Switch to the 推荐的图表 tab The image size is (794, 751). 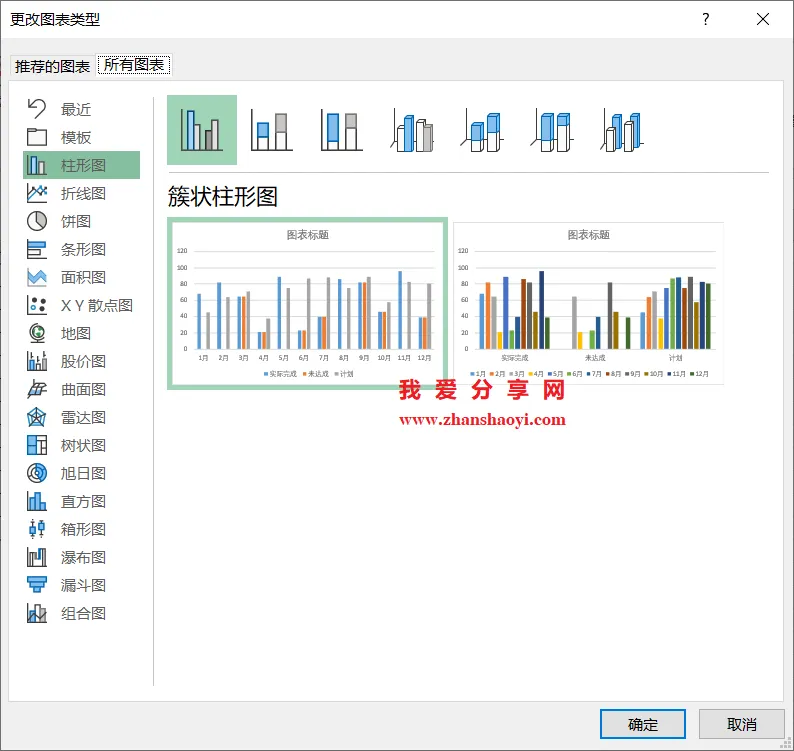52,66
